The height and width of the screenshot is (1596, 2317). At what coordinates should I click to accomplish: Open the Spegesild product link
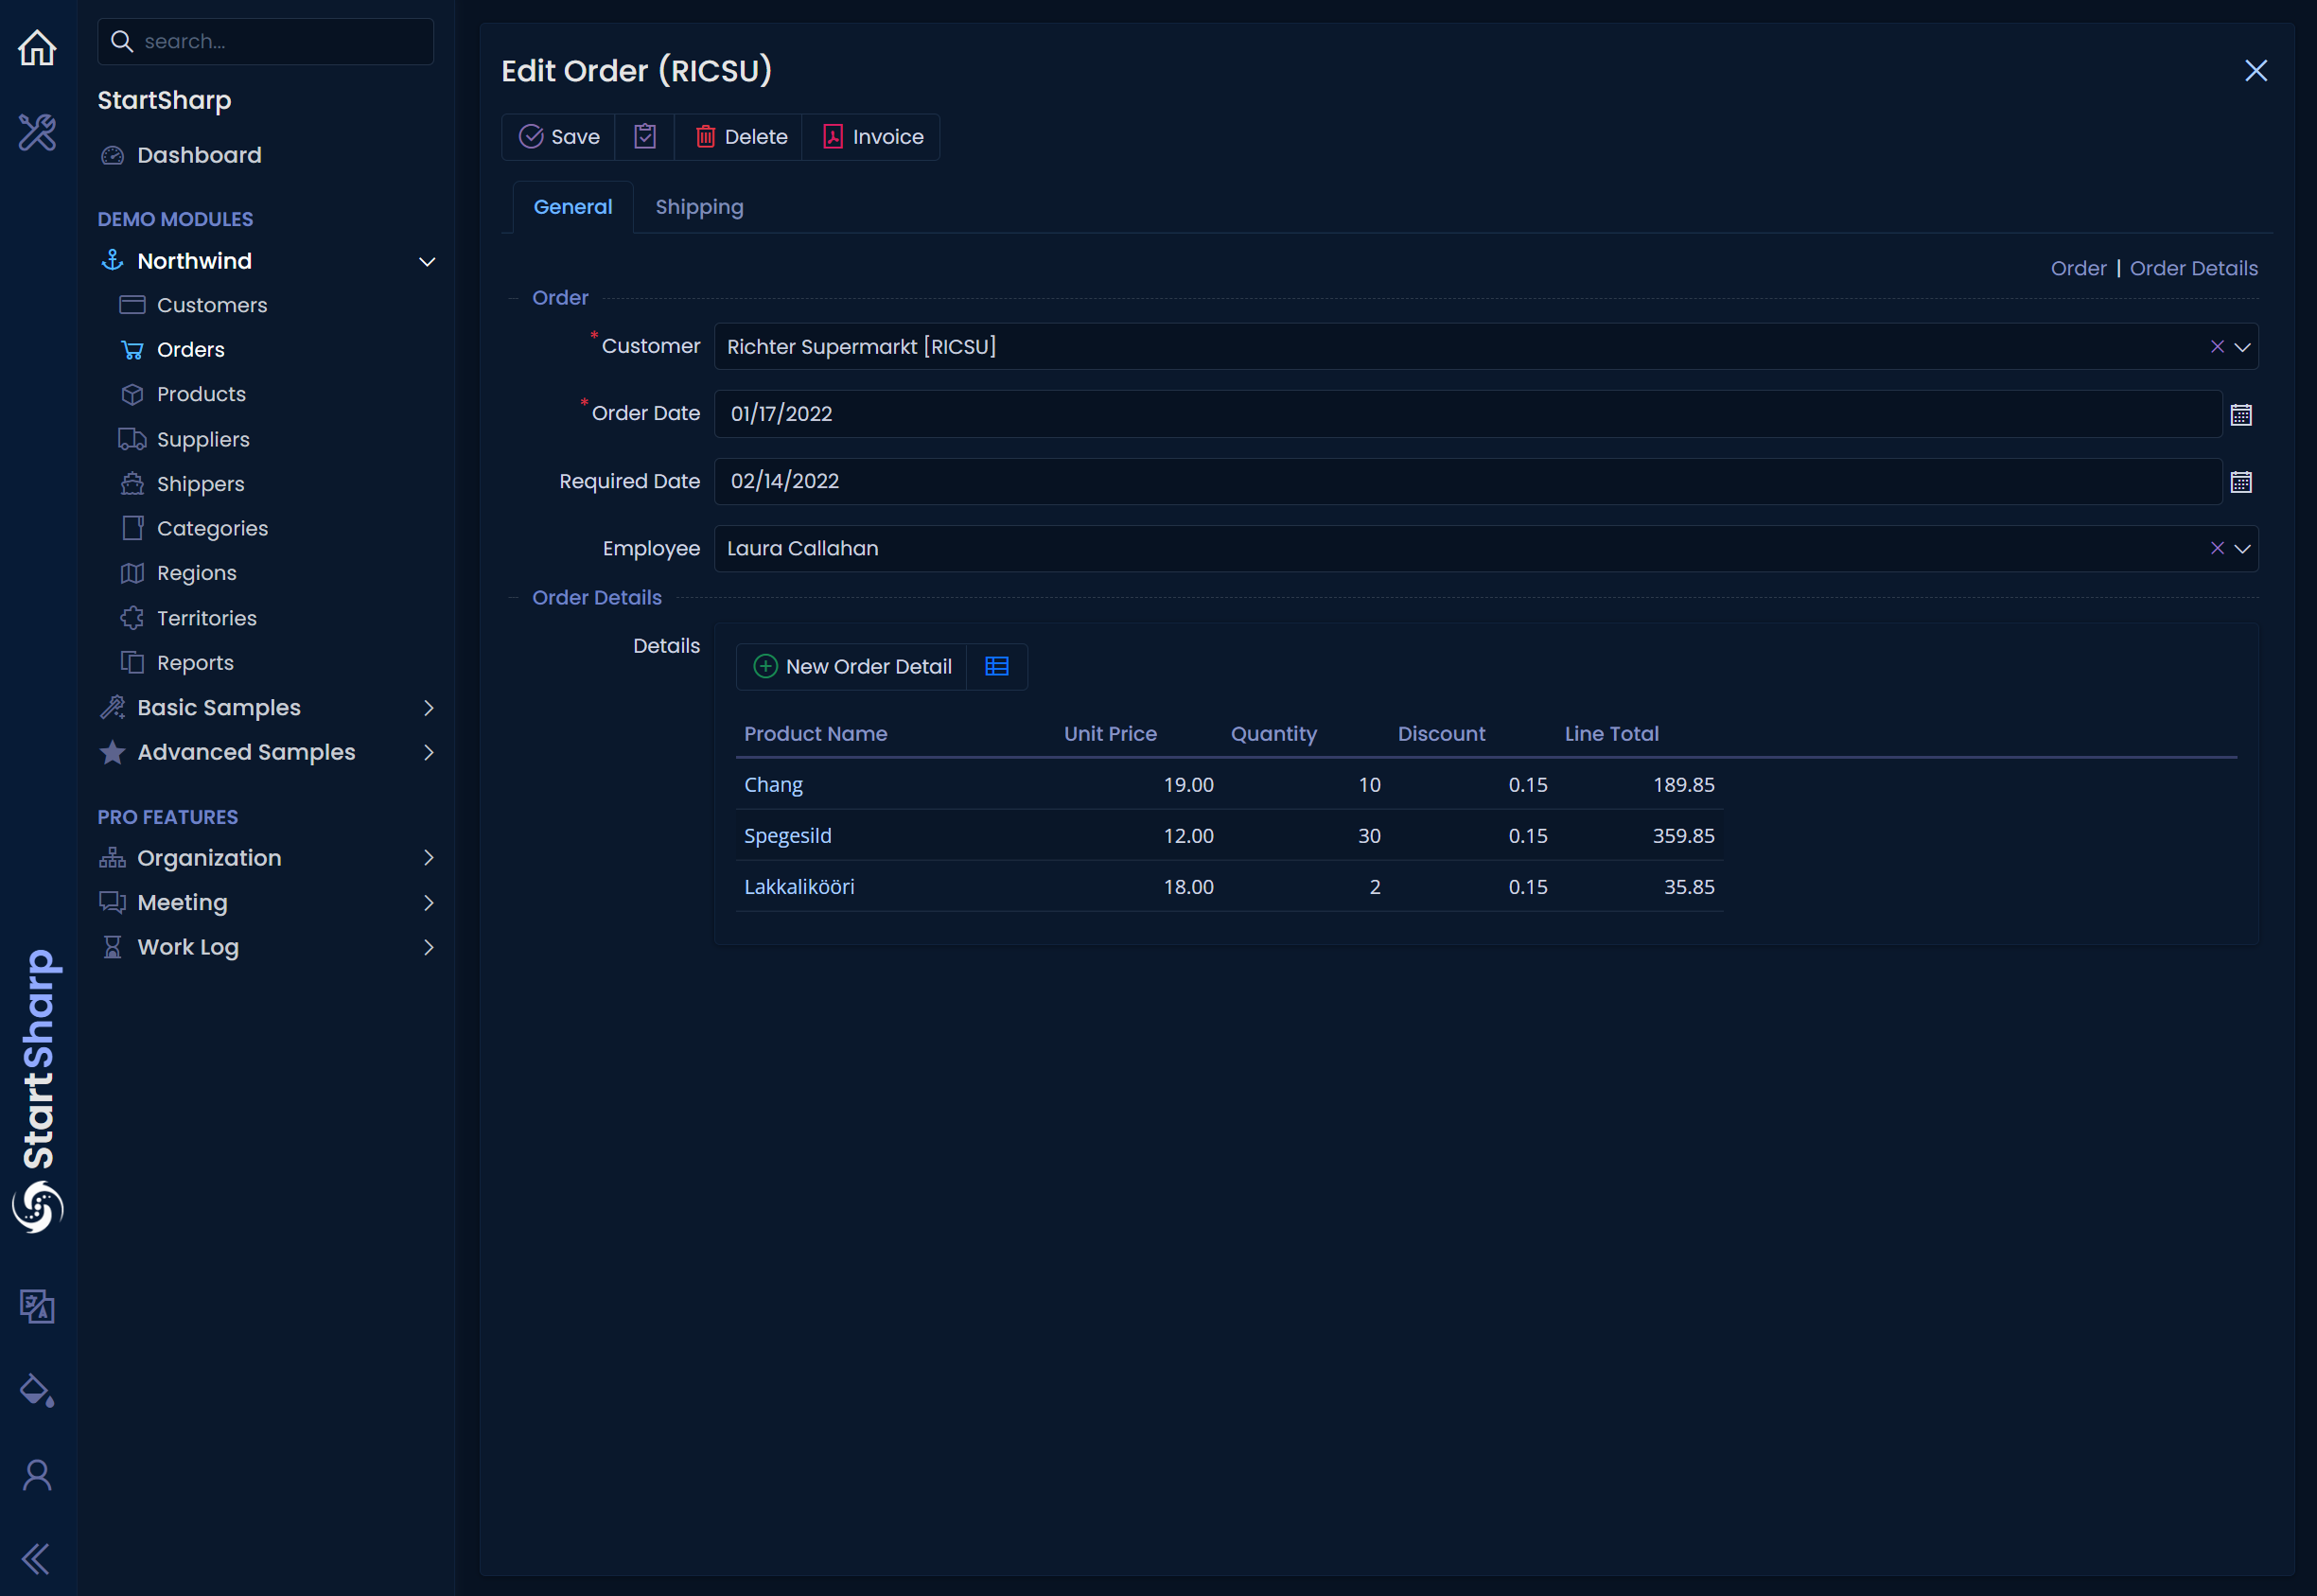tap(787, 835)
